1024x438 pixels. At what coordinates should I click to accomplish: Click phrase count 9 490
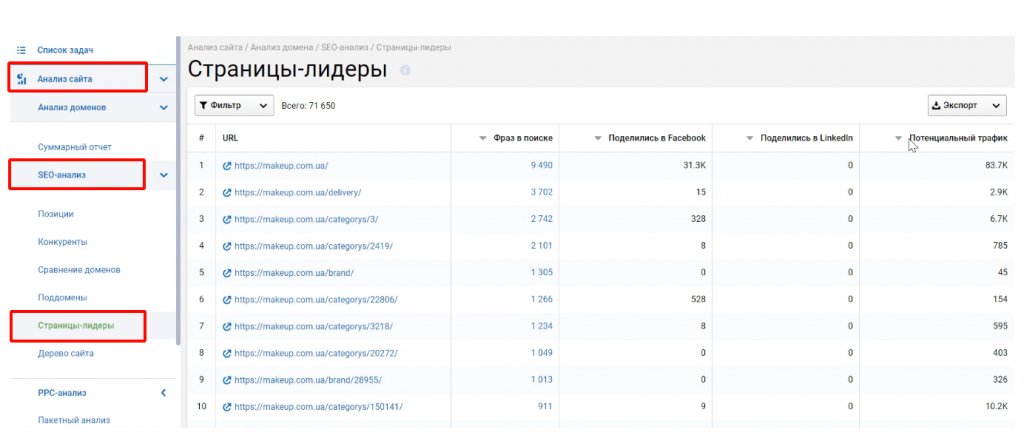[541, 166]
